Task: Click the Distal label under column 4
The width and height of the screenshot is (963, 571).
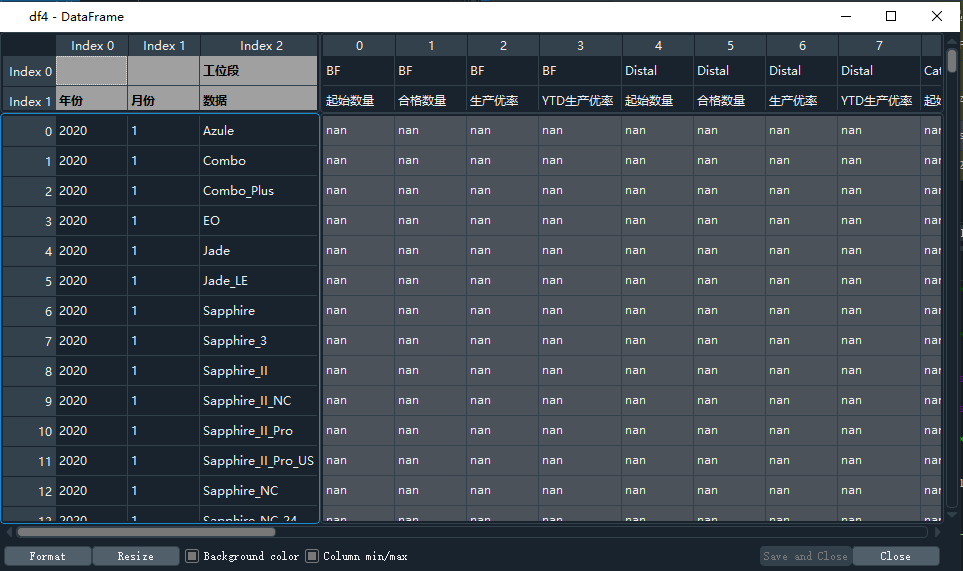Action: pos(658,71)
